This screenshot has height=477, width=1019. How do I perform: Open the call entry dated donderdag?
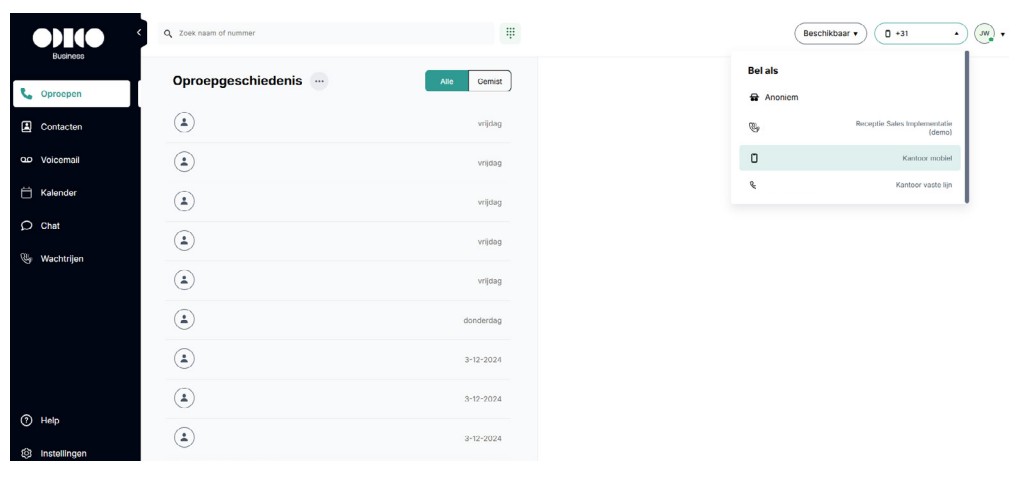tap(339, 320)
